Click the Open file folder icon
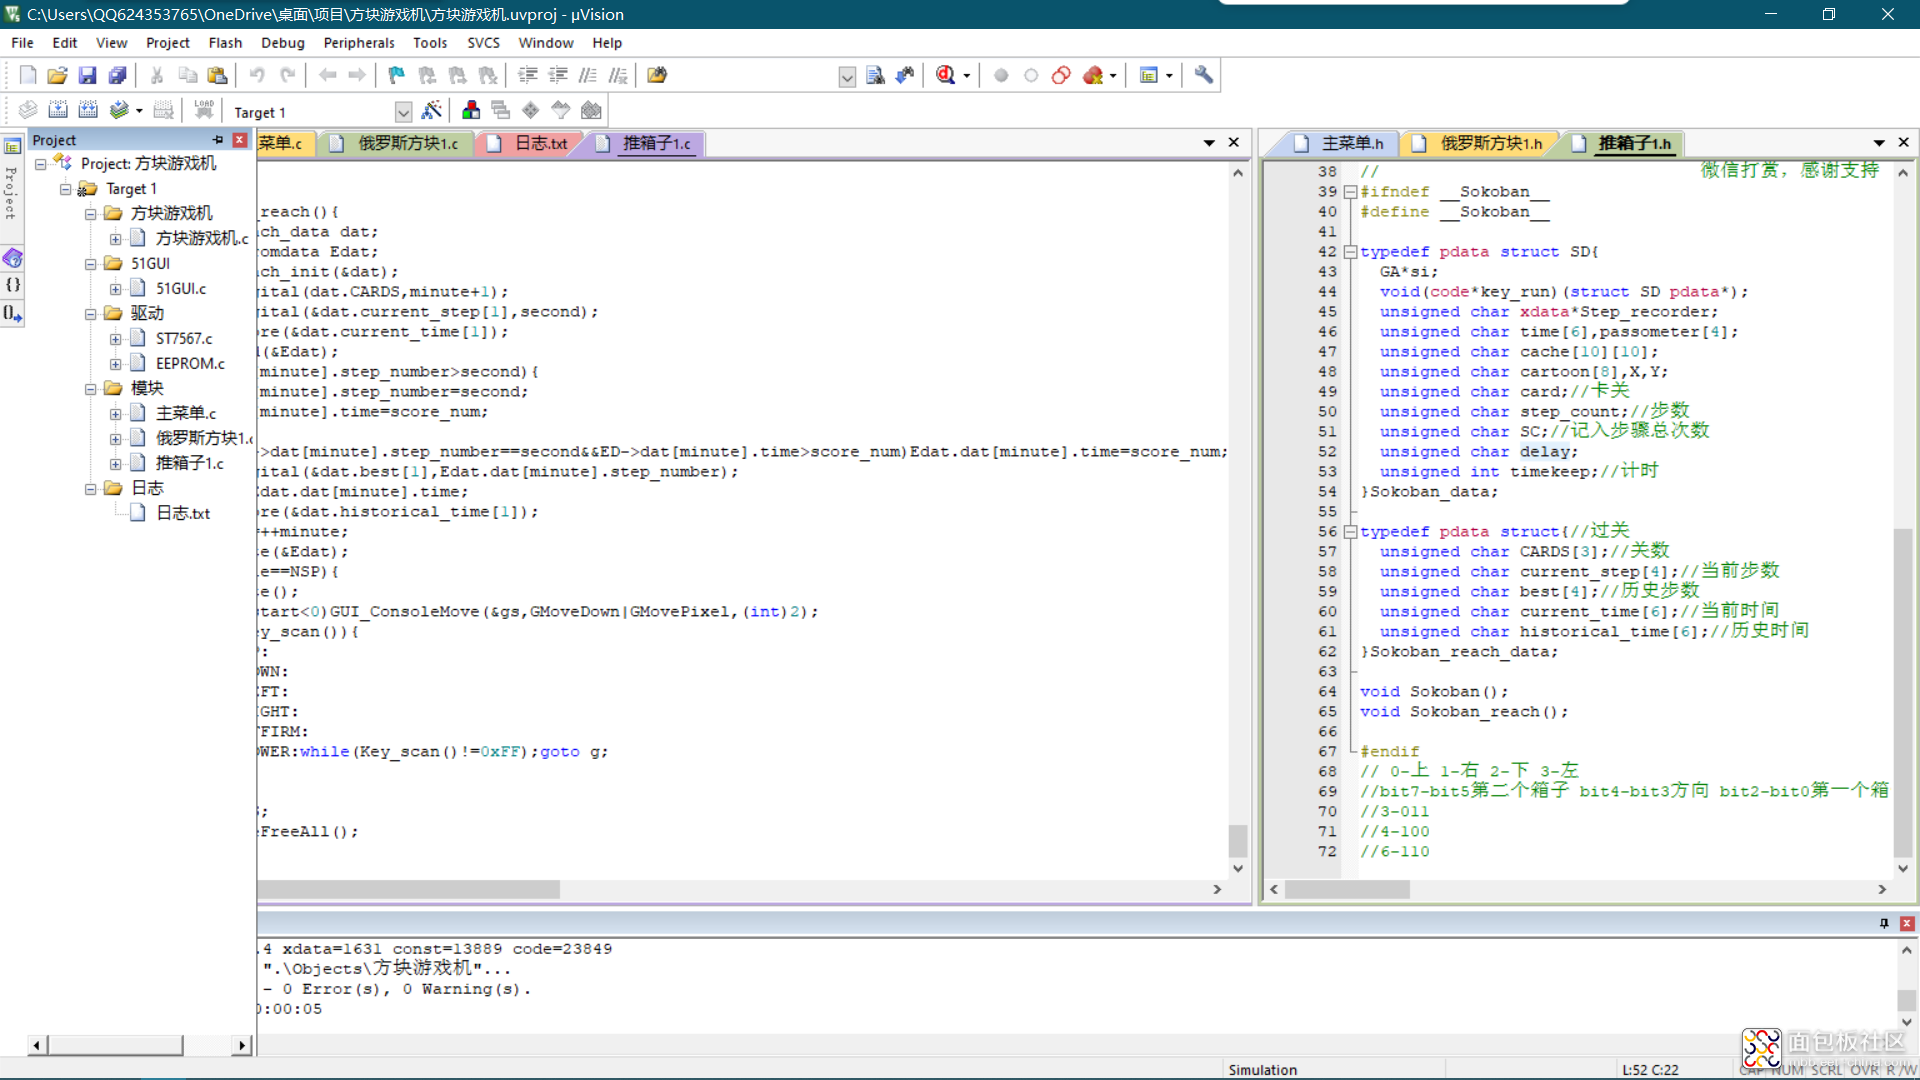This screenshot has width=1920, height=1080. pyautogui.click(x=57, y=75)
